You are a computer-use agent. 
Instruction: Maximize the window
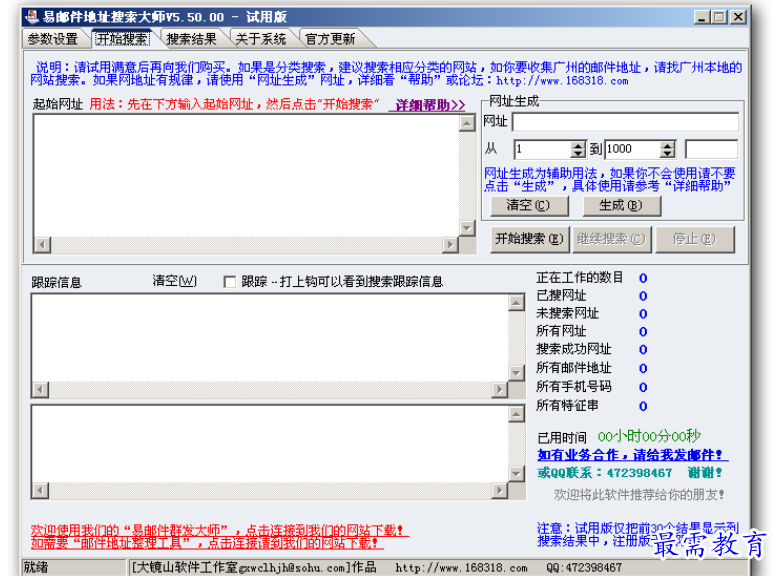click(720, 17)
